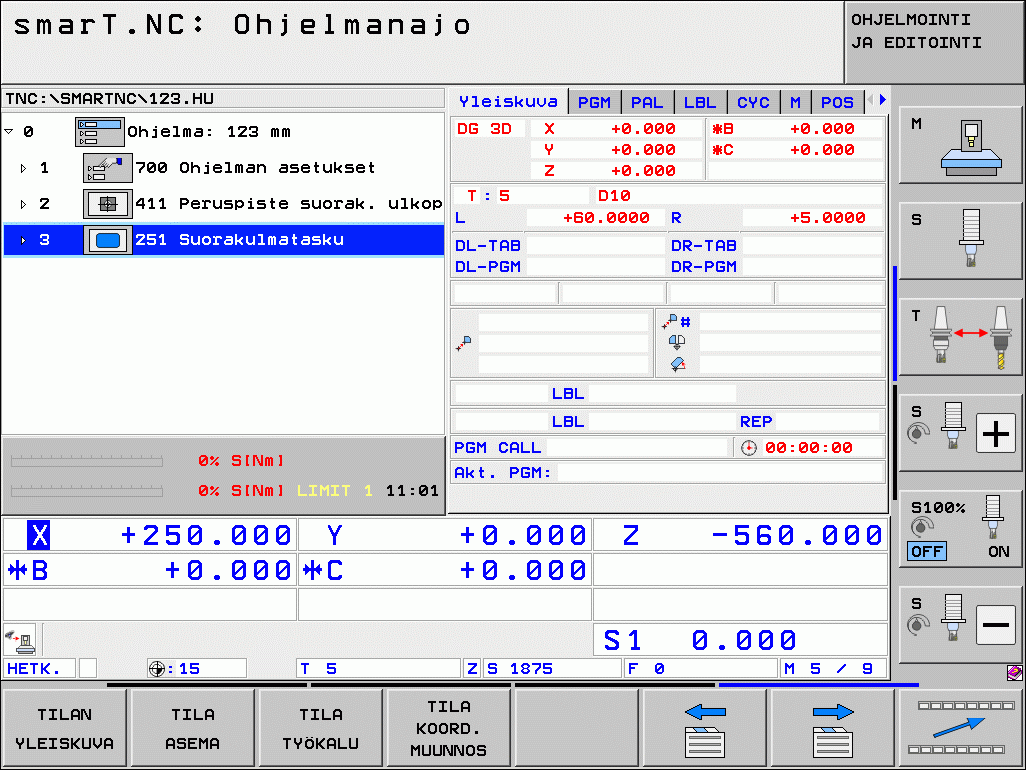Click the machine status icon above HETK.
This screenshot has width=1026, height=770.
[x=20, y=640]
